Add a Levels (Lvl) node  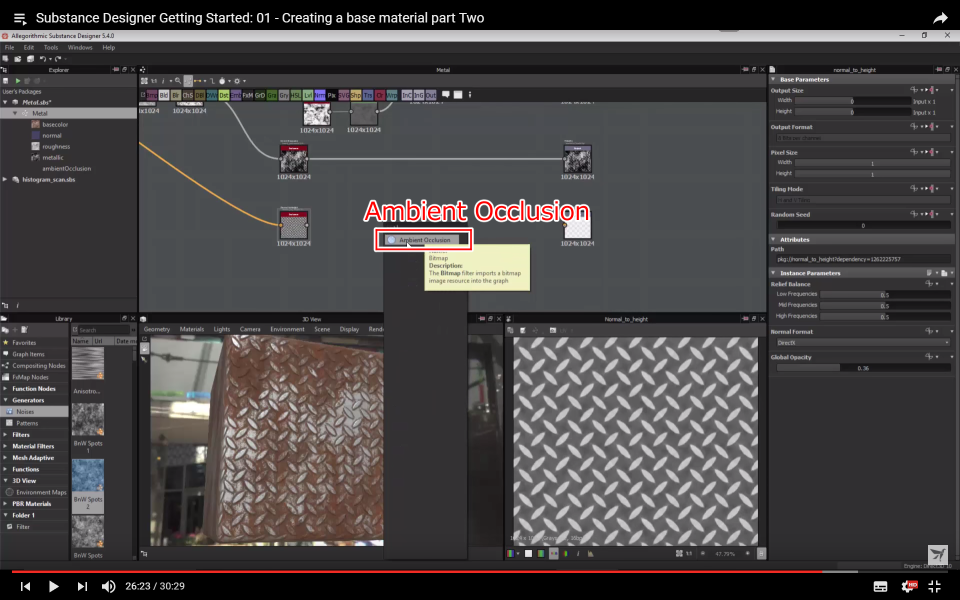point(308,95)
